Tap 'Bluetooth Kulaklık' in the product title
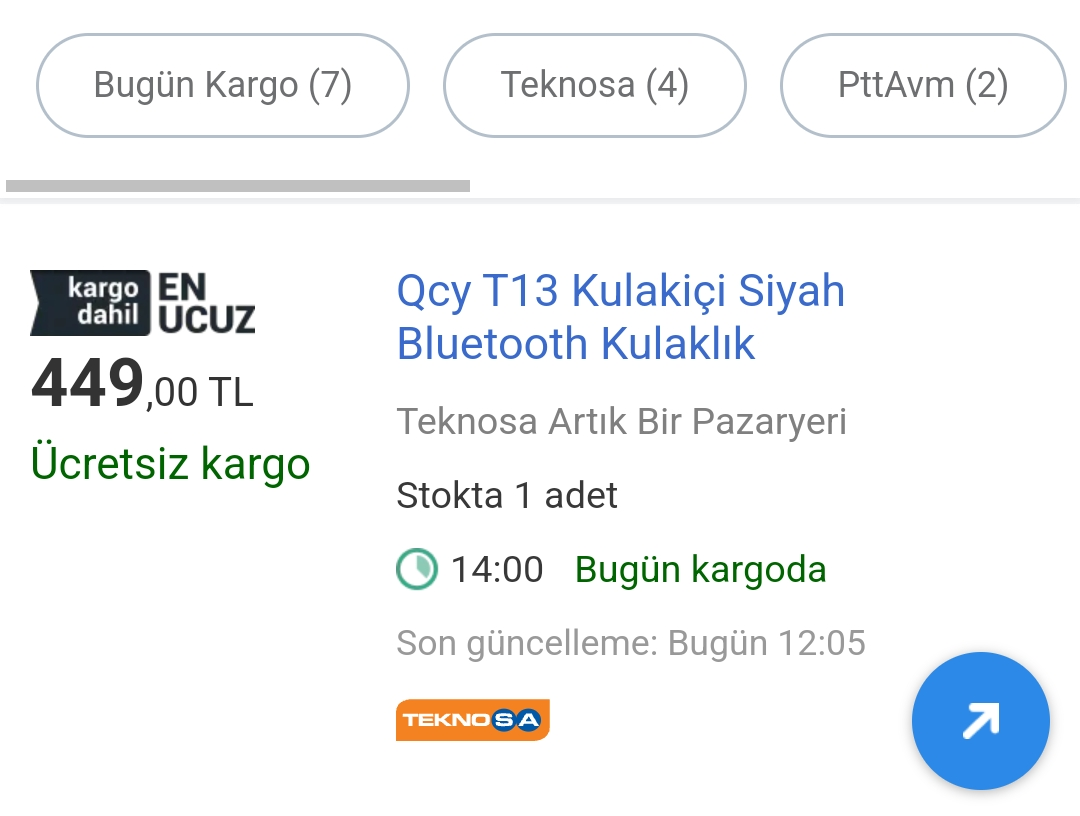1080x816 pixels. coord(576,344)
